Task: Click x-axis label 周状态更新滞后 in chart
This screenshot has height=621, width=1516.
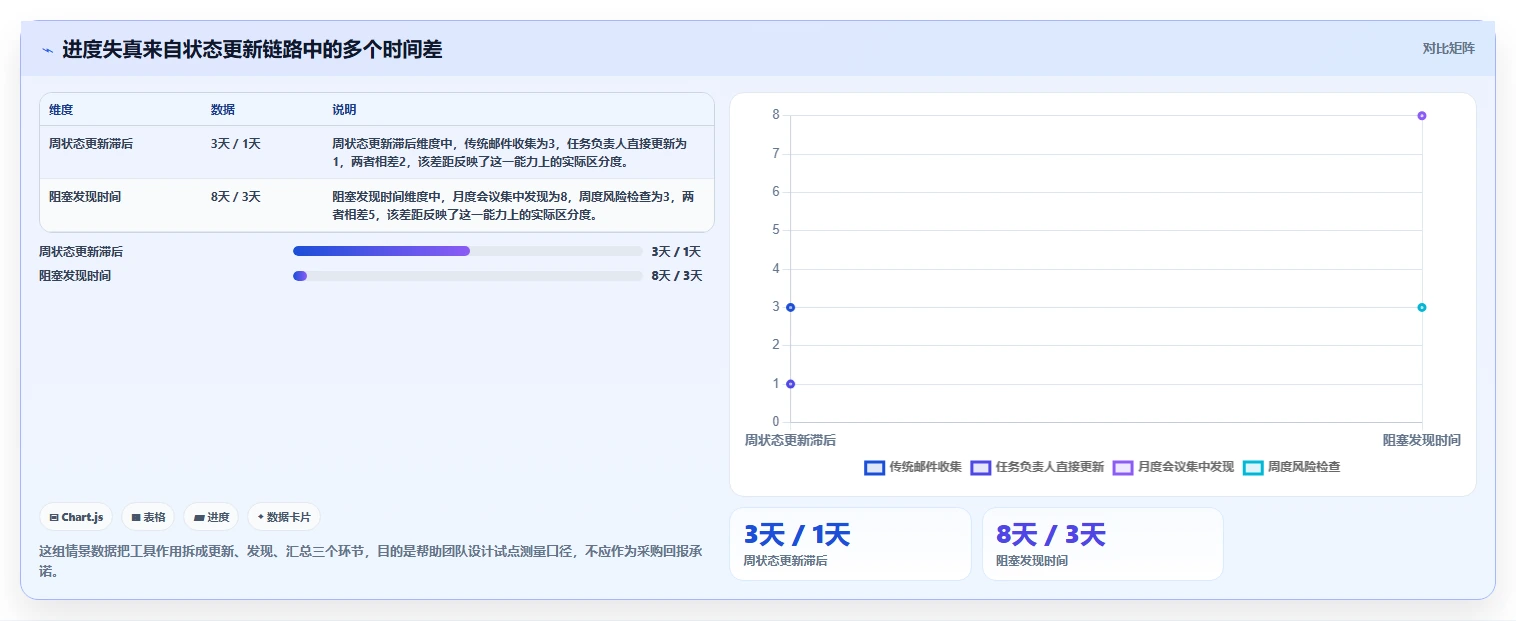Action: [x=790, y=440]
